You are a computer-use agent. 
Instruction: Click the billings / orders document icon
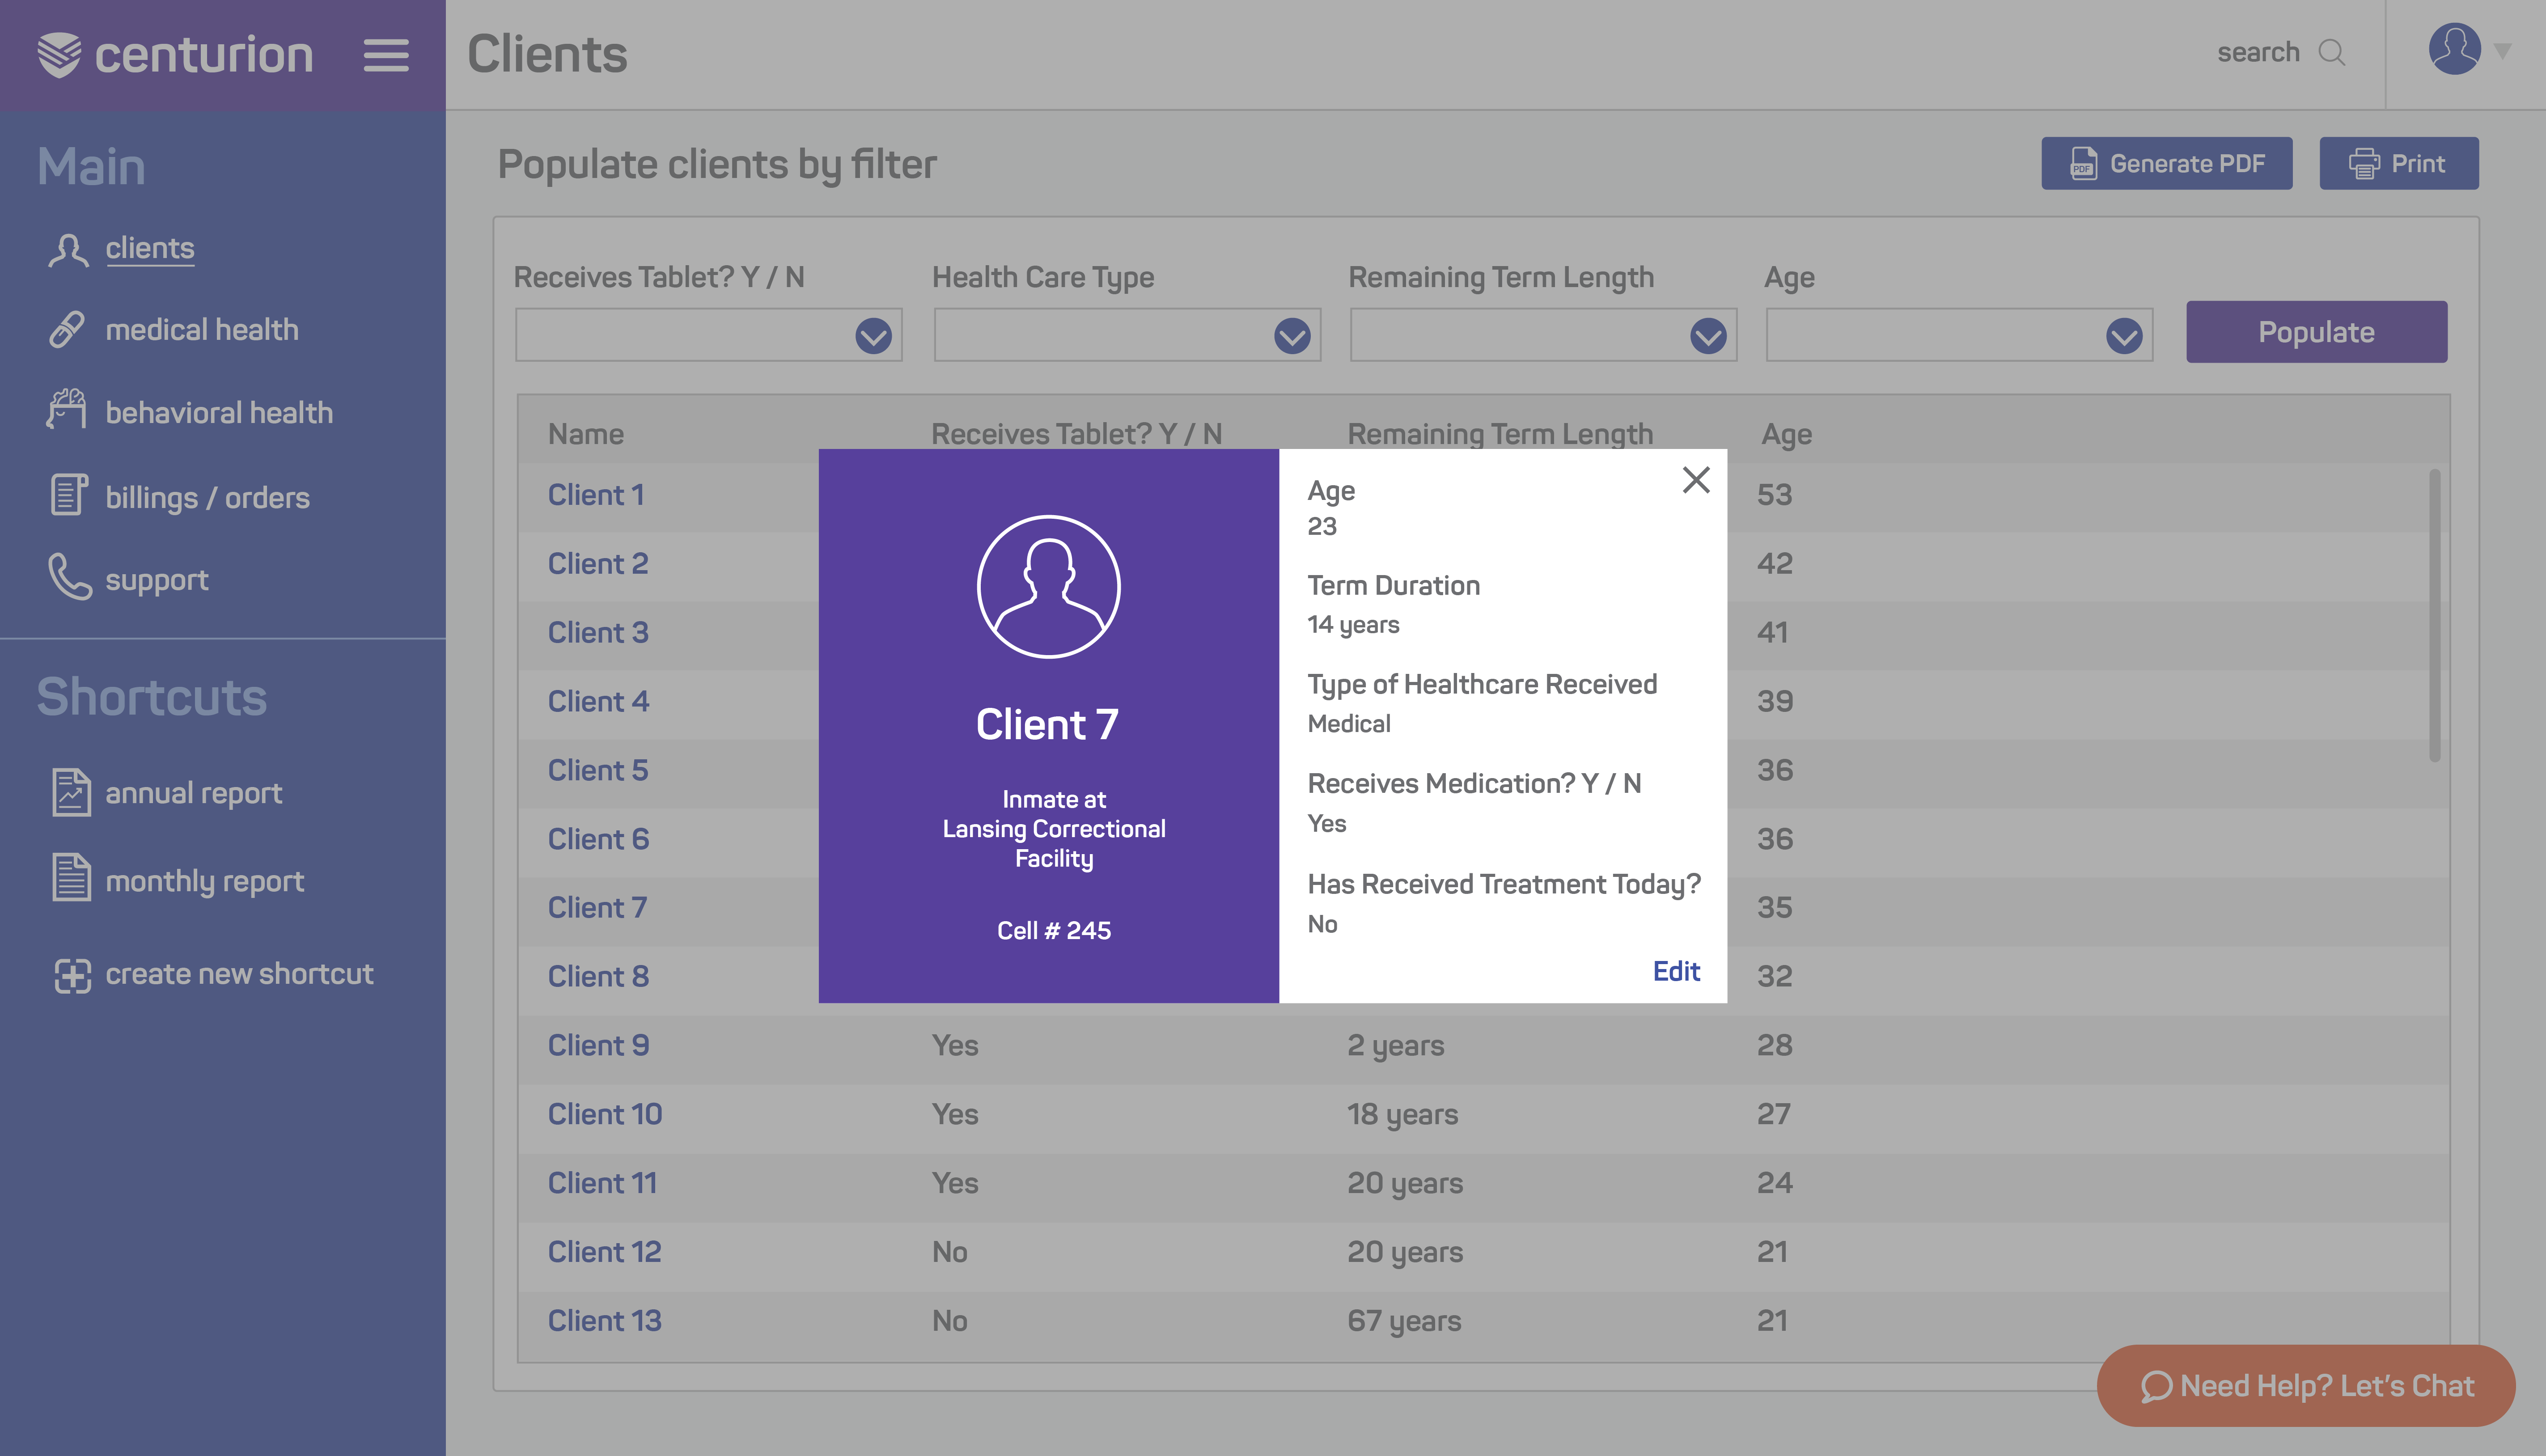coord(69,495)
